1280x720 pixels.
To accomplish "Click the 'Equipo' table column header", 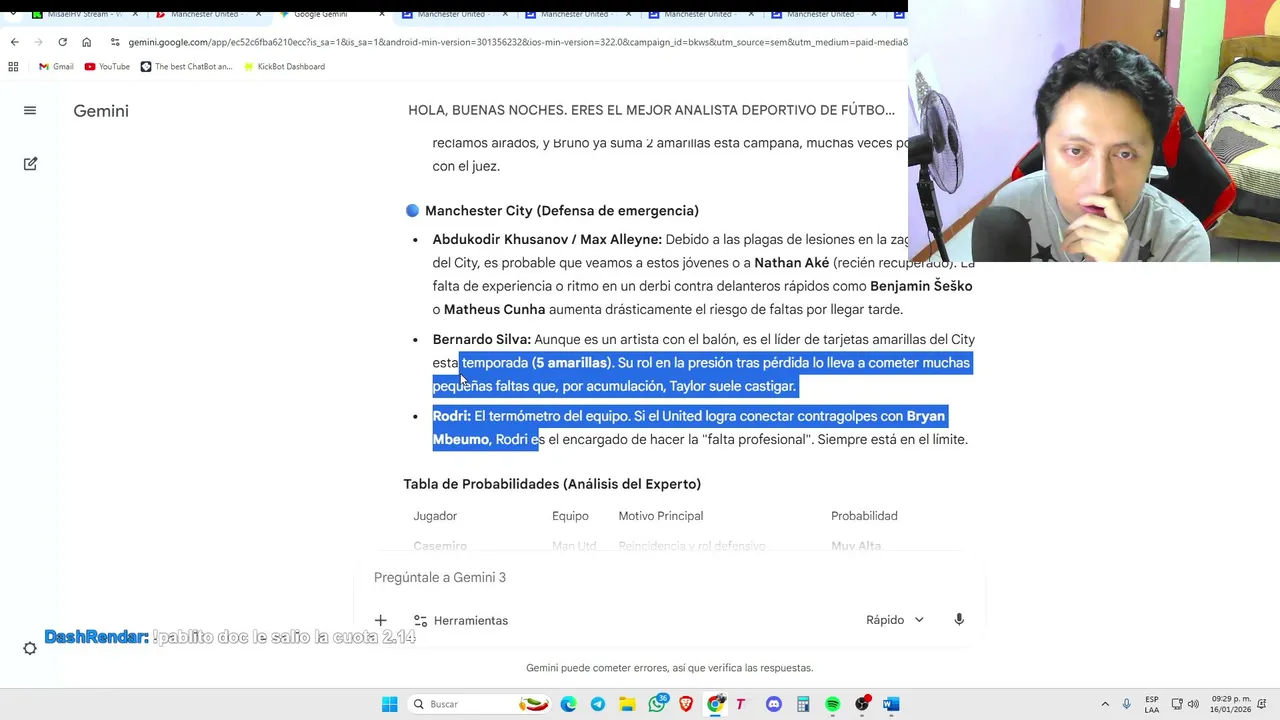I will [x=570, y=516].
